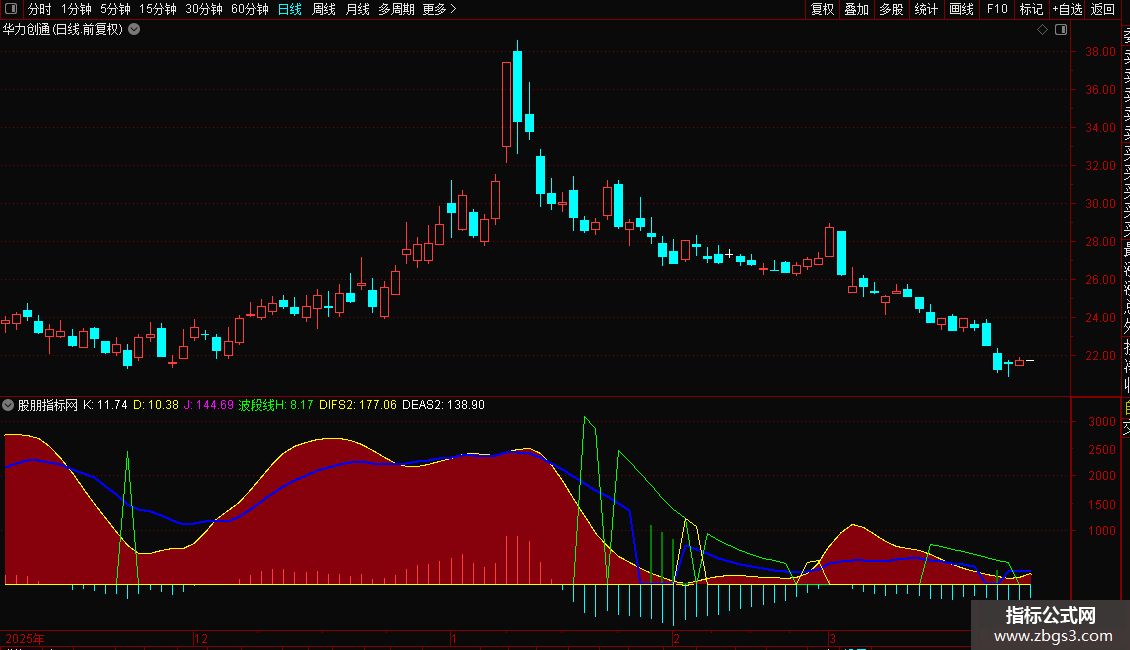
Task: Switch to 分时 intraday view
Action: 40,9
